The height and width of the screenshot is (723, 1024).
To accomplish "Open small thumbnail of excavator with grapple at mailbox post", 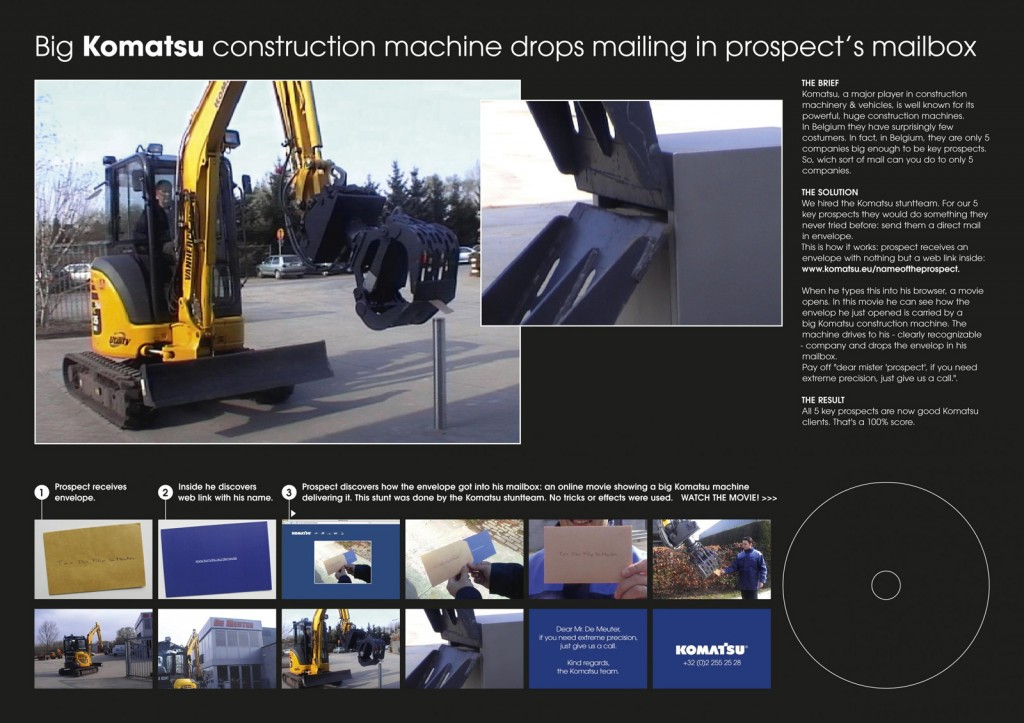I will (341, 649).
